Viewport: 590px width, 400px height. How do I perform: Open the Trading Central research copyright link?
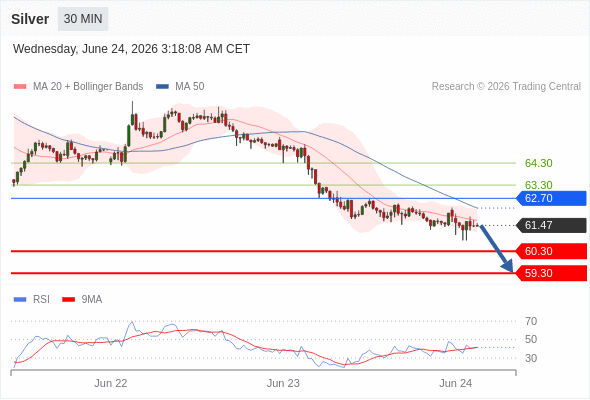pyautogui.click(x=506, y=87)
